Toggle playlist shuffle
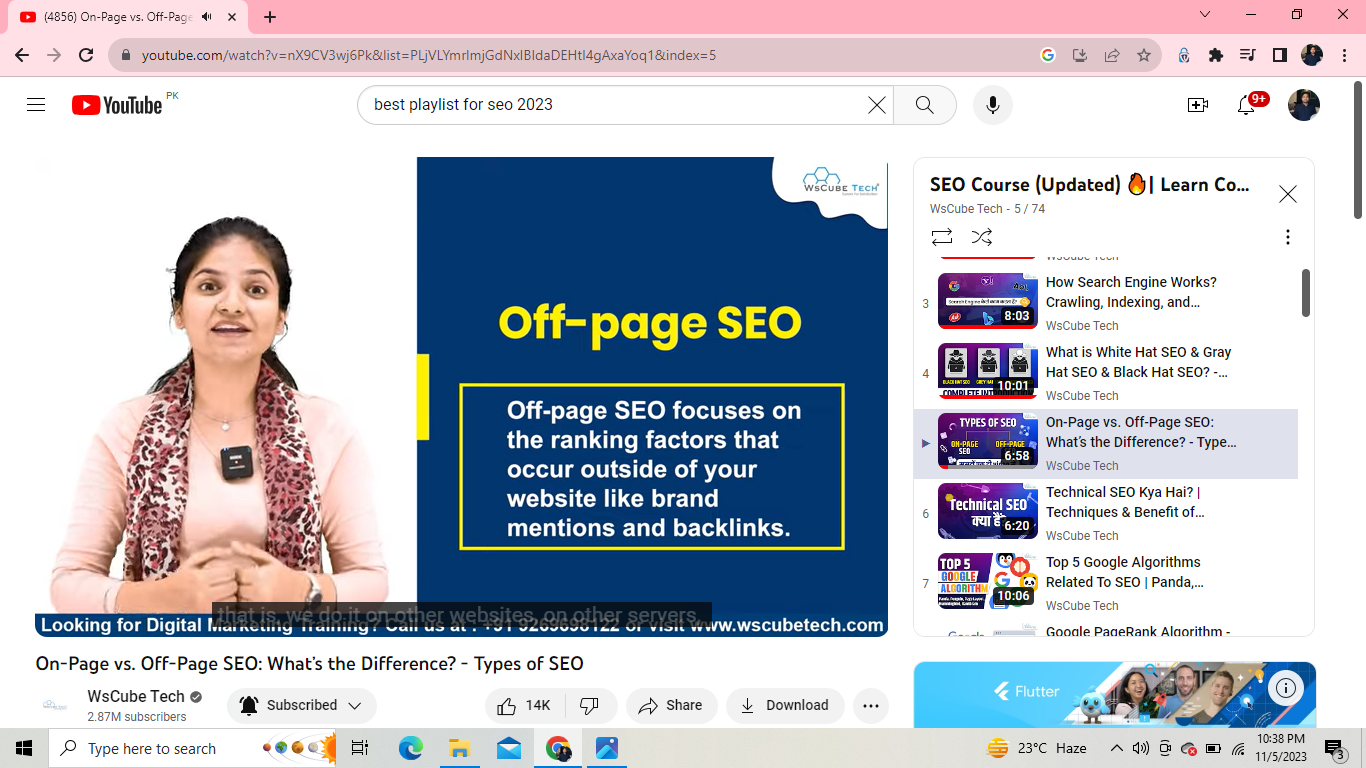1366x768 pixels. pos(982,237)
